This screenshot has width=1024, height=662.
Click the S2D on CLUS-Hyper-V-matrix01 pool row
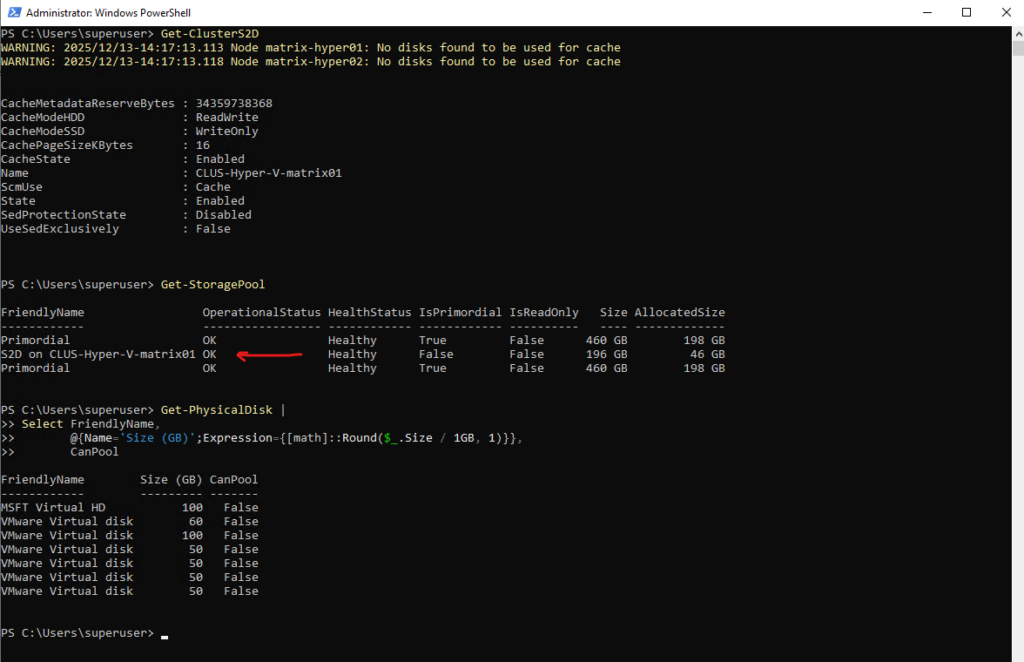[98, 354]
